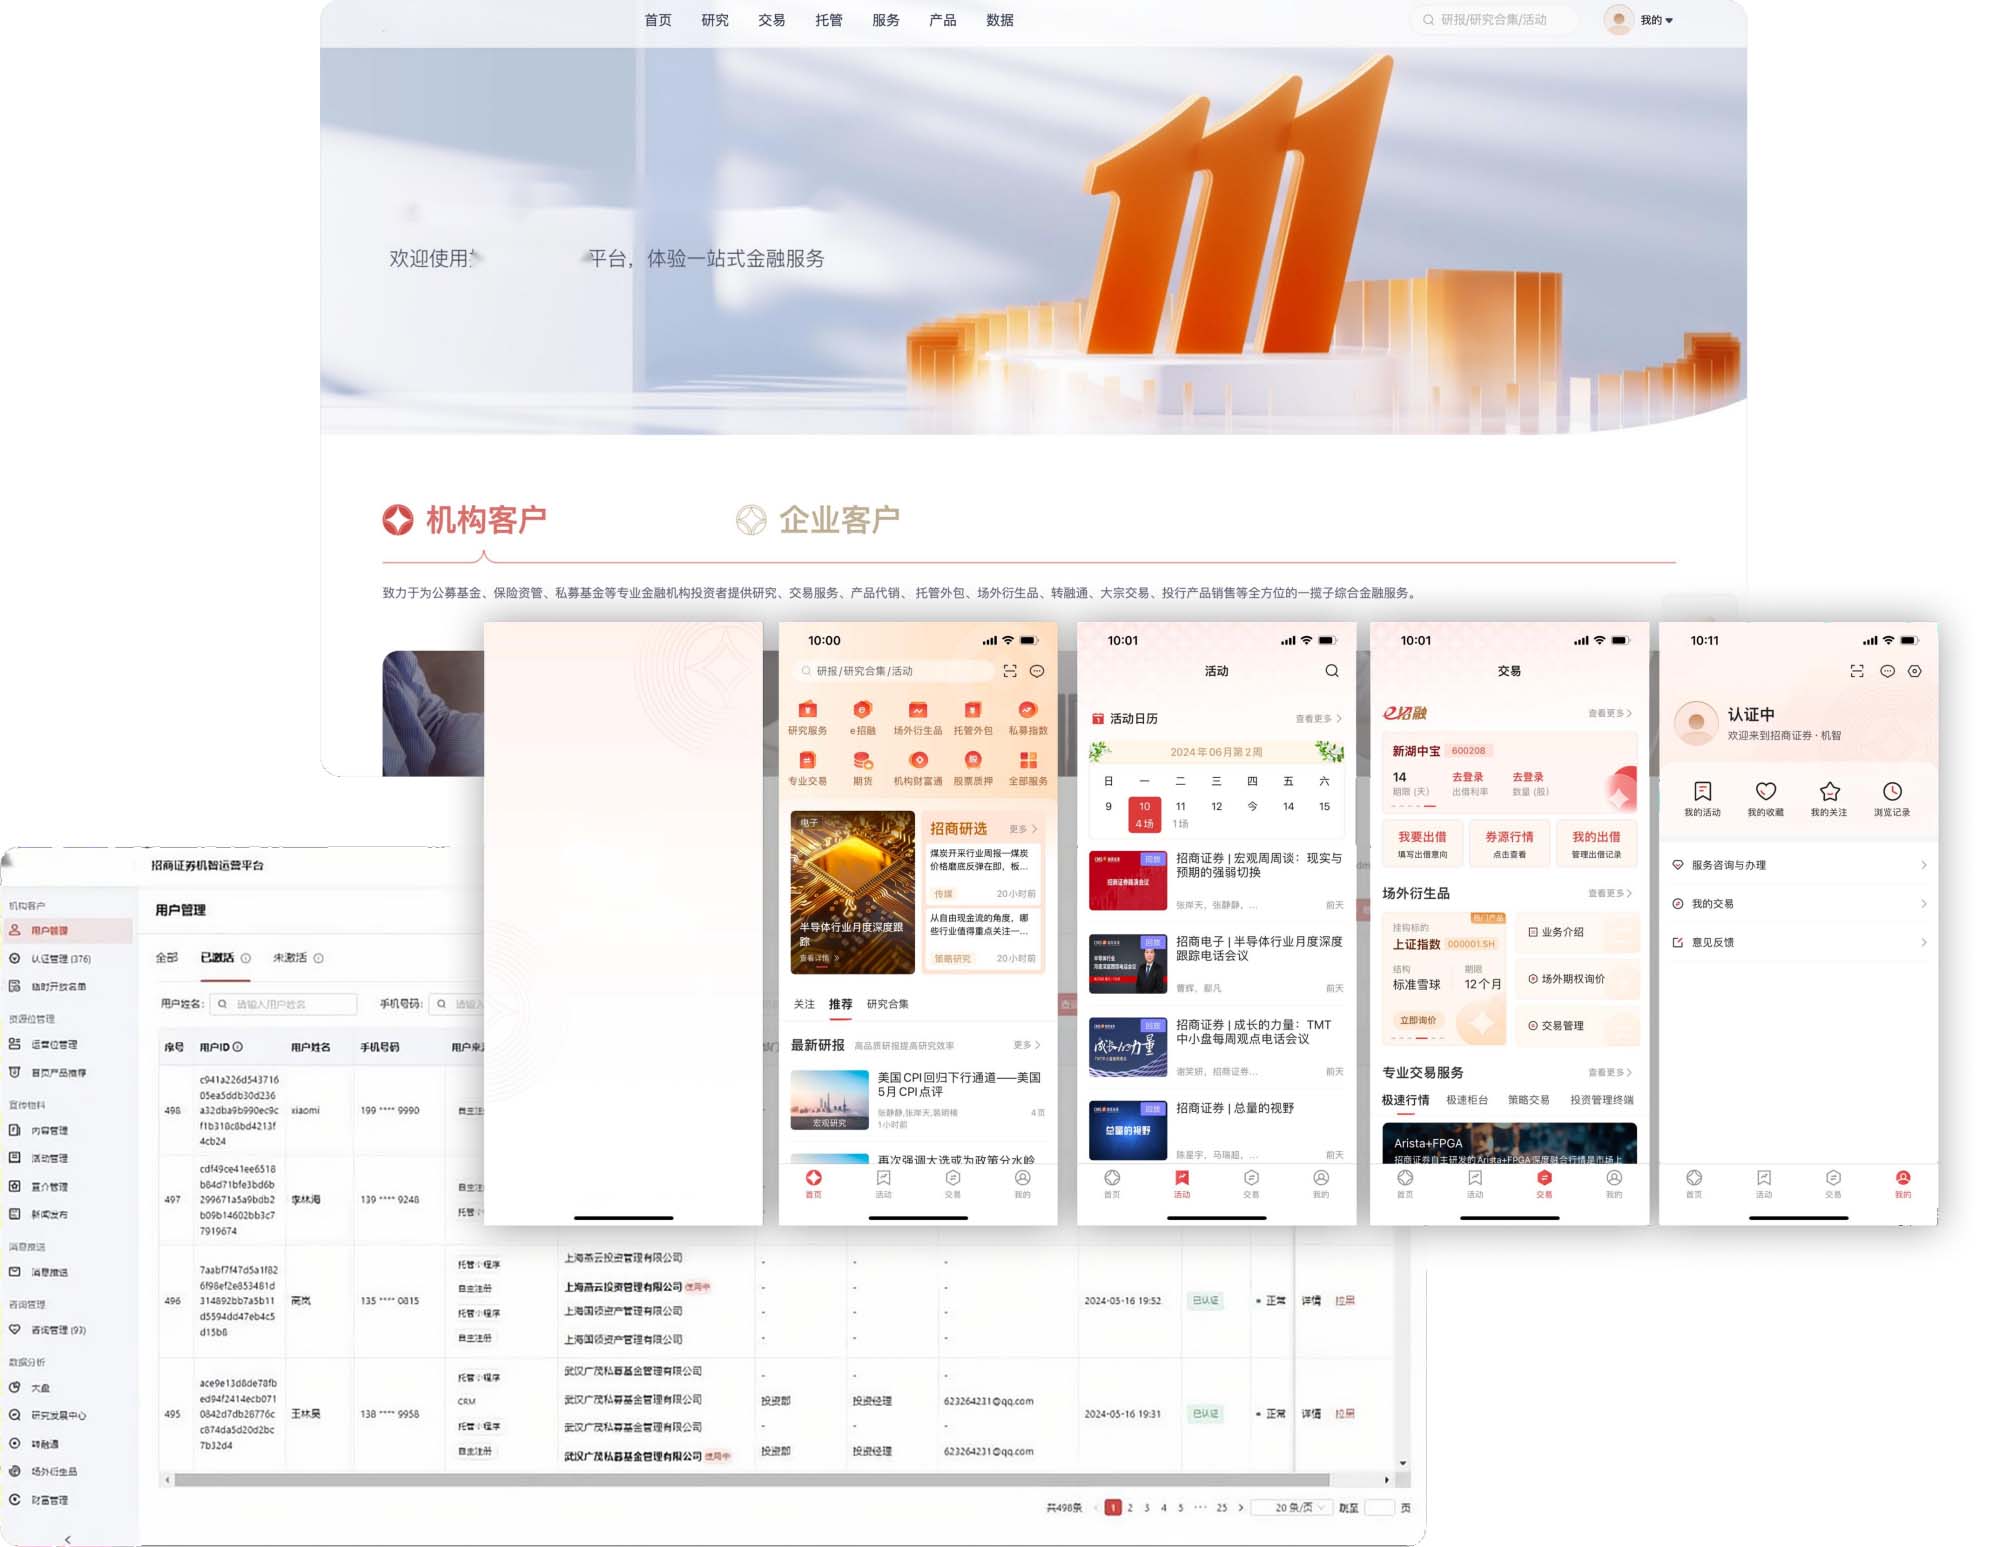Open 查看更多 beside 活动日历
This screenshot has height=1547, width=2000.
click(1319, 719)
